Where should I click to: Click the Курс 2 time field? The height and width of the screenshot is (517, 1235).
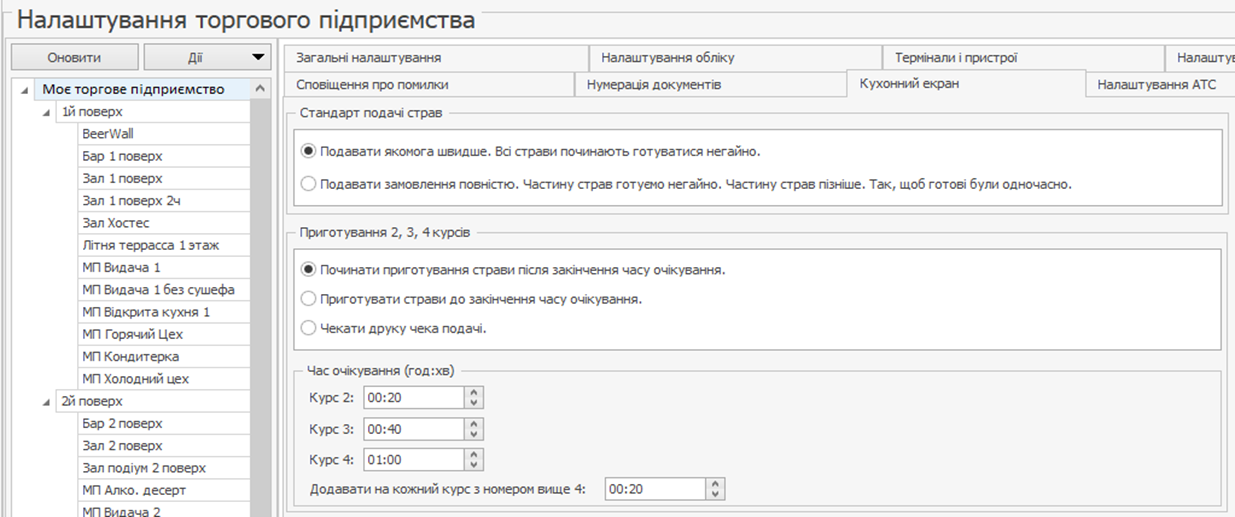412,398
